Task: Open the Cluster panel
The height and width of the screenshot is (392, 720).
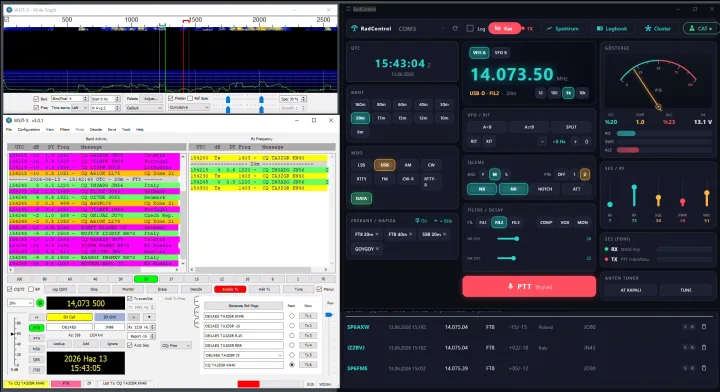Action: click(658, 28)
